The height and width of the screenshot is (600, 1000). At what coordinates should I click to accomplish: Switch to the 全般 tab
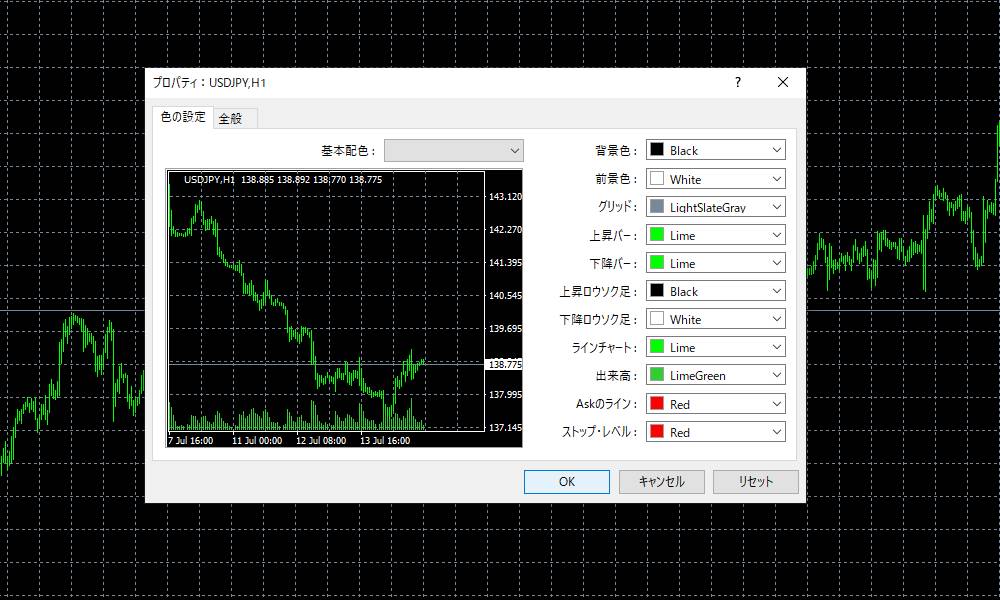pyautogui.click(x=233, y=117)
